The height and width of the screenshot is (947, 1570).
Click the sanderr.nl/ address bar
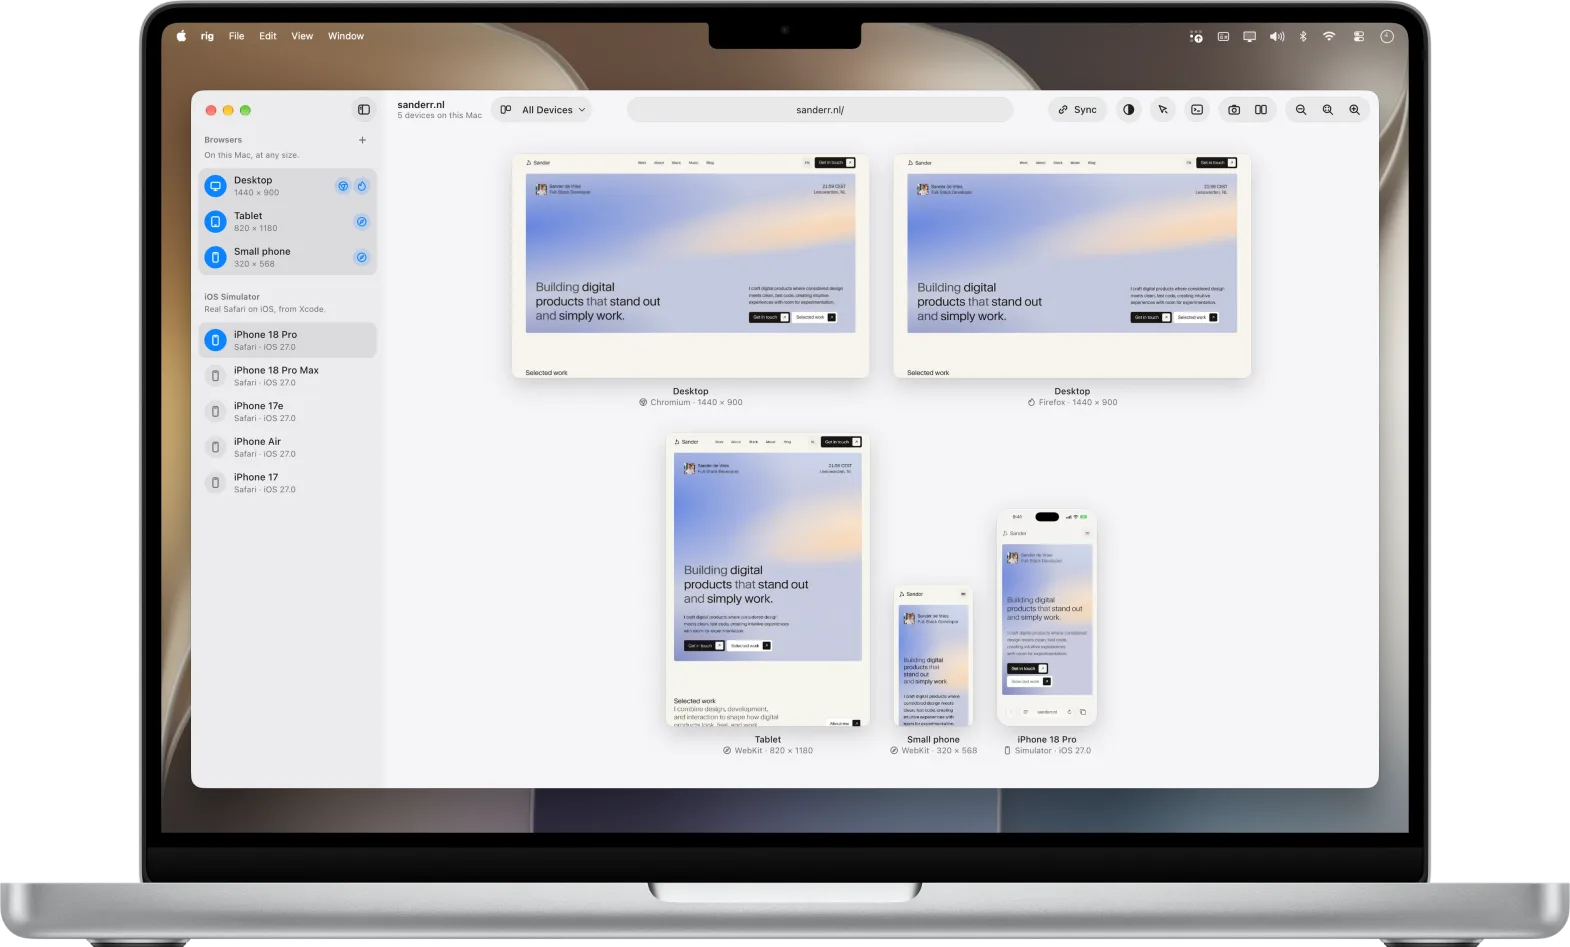820,110
